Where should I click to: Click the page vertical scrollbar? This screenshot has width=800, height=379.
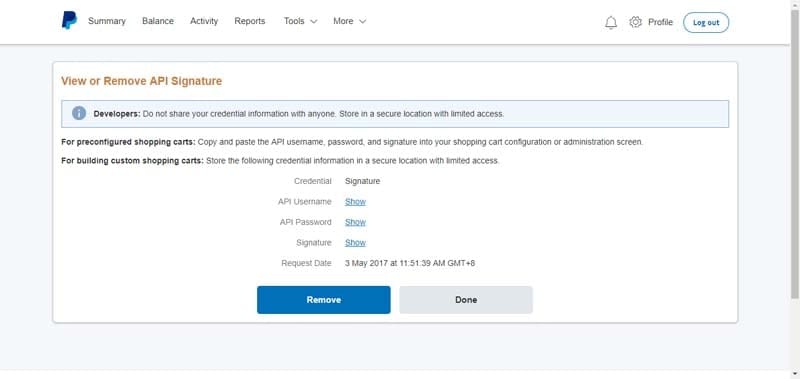click(795, 153)
